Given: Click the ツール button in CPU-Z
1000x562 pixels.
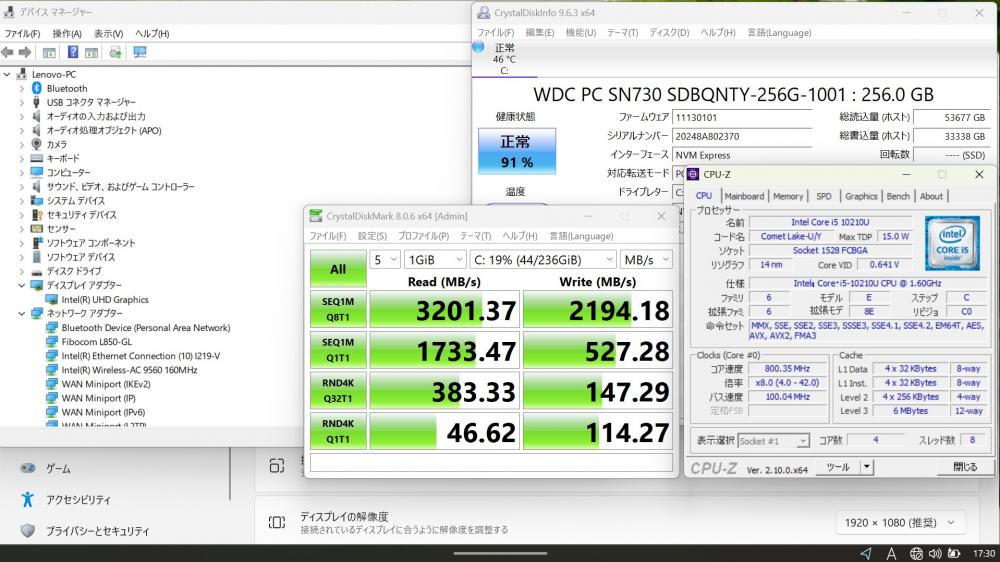Looking at the screenshot, I should tap(838, 467).
